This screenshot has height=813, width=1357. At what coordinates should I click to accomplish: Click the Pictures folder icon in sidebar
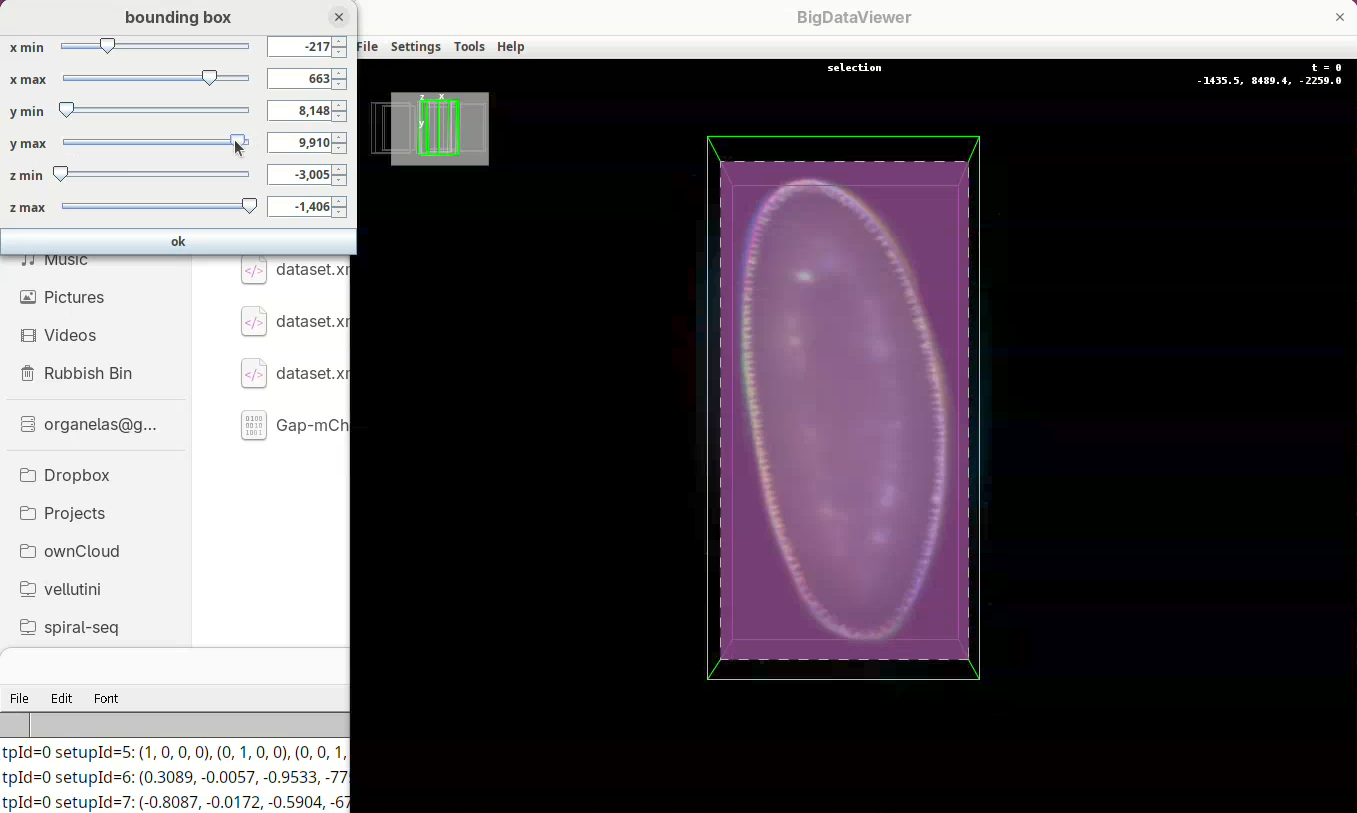click(28, 297)
